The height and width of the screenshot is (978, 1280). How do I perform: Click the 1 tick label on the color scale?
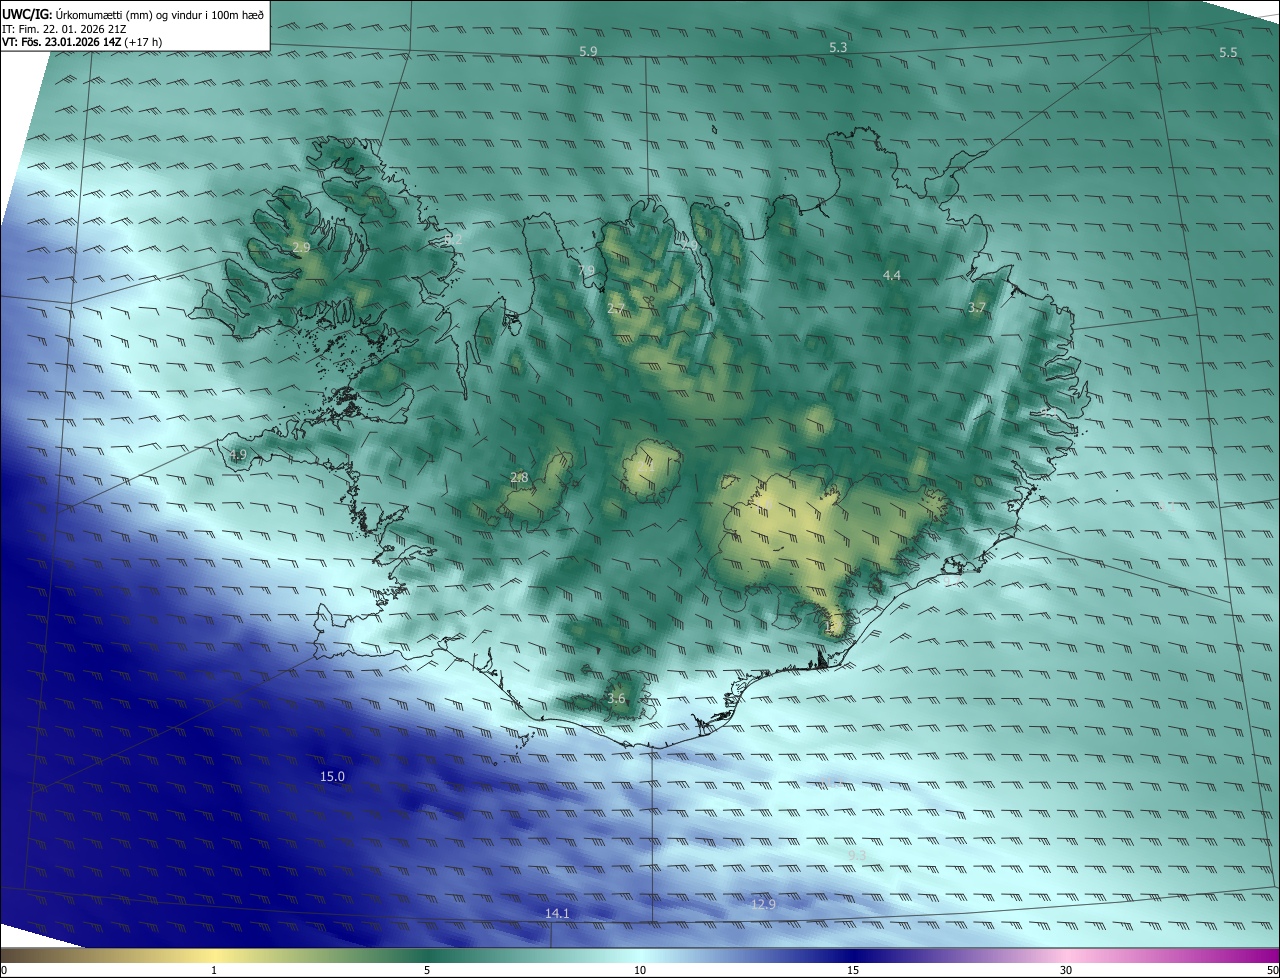(214, 970)
